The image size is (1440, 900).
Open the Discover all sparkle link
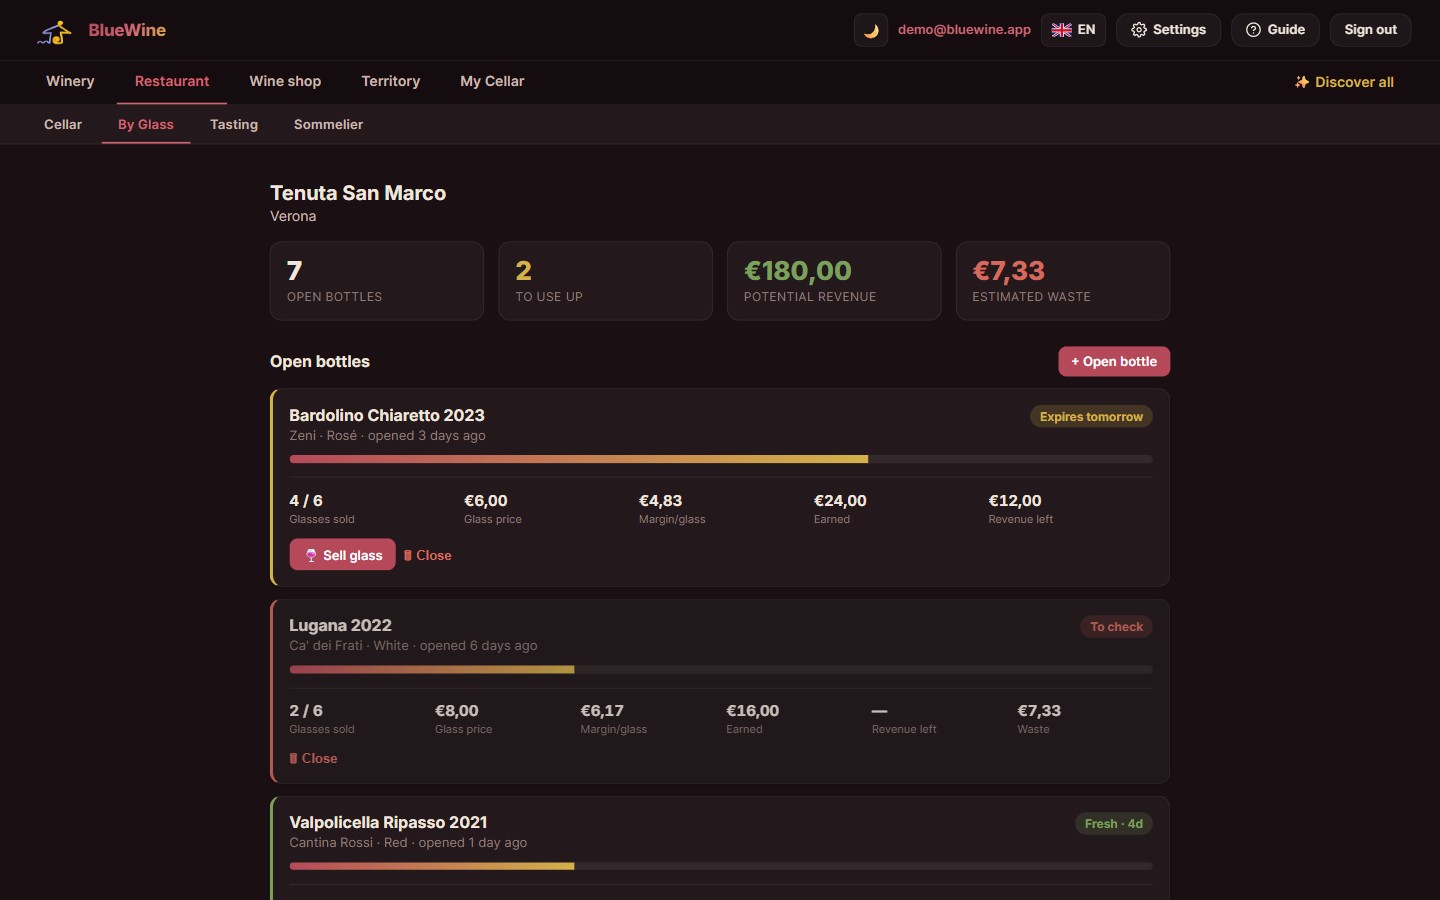pyautogui.click(x=1344, y=82)
